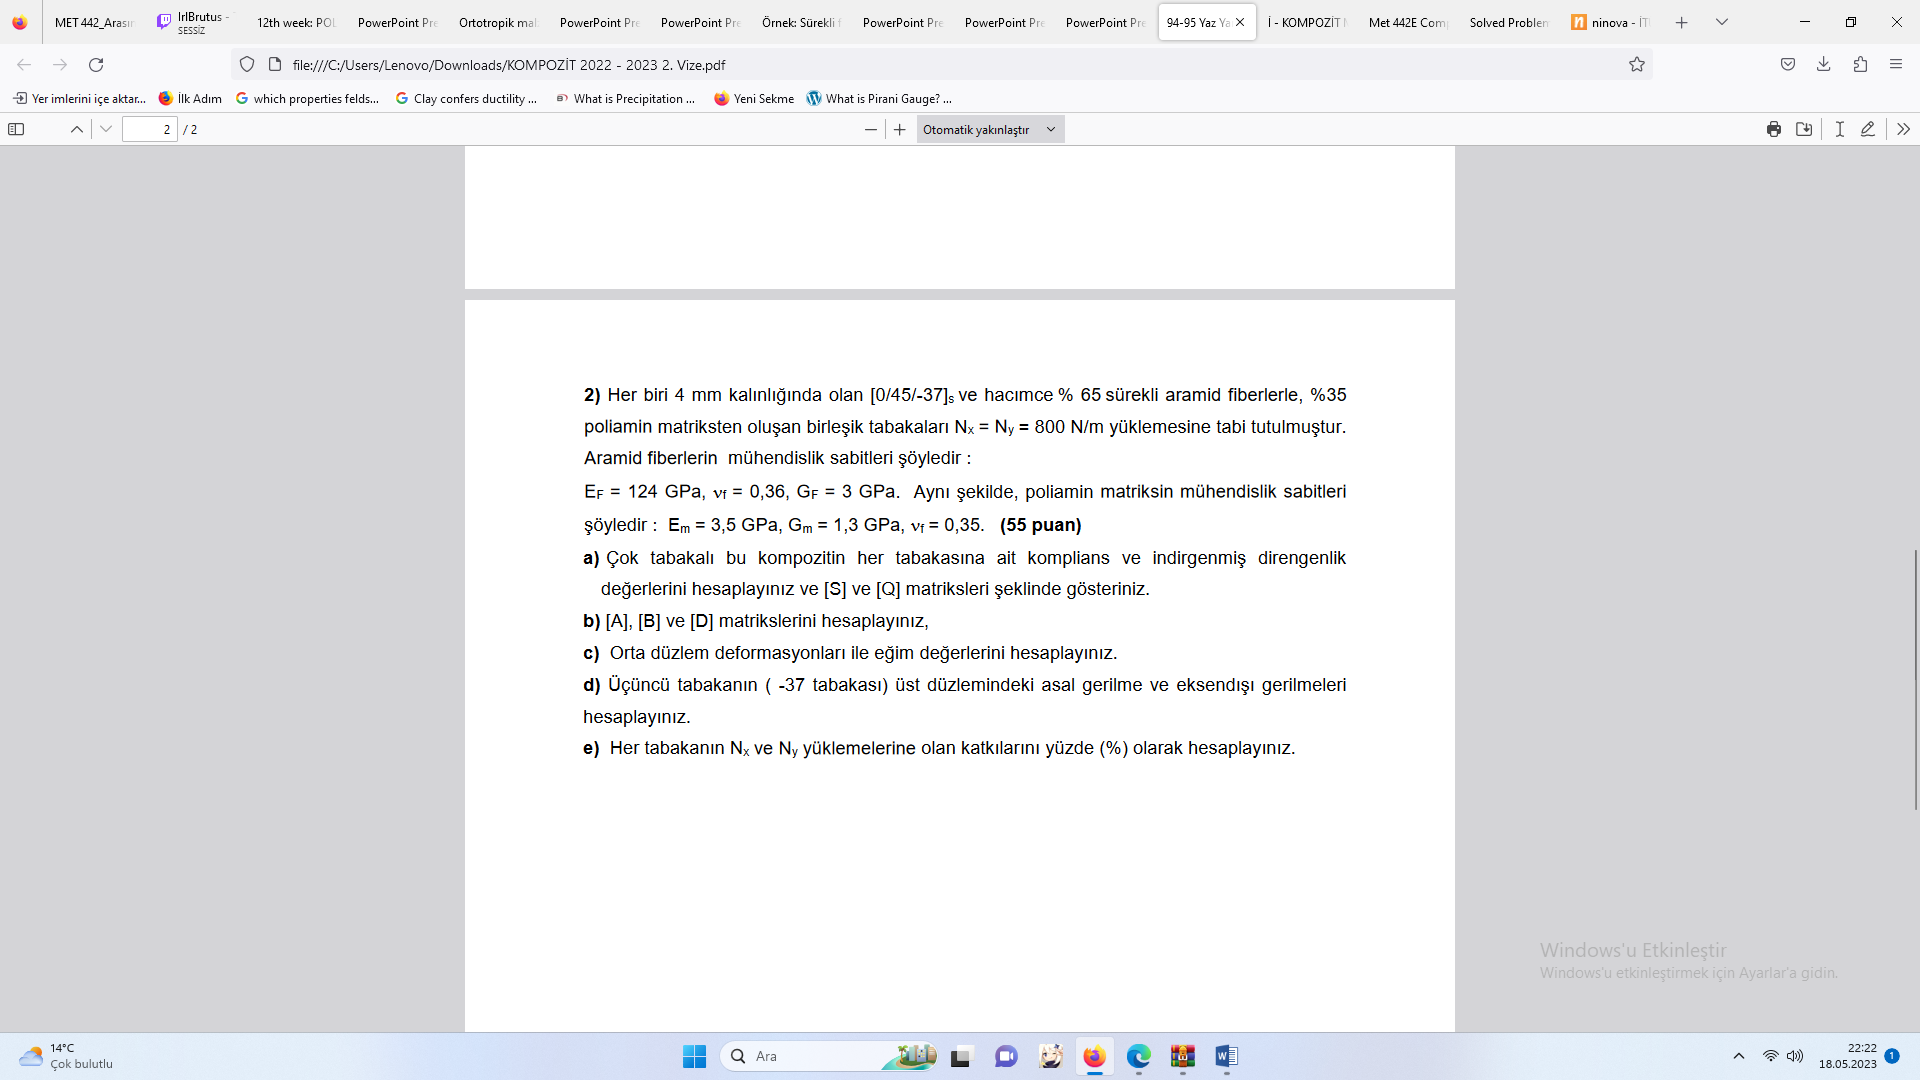1920x1080 pixels.
Task: Click the tracking protection shield
Action: point(247,64)
